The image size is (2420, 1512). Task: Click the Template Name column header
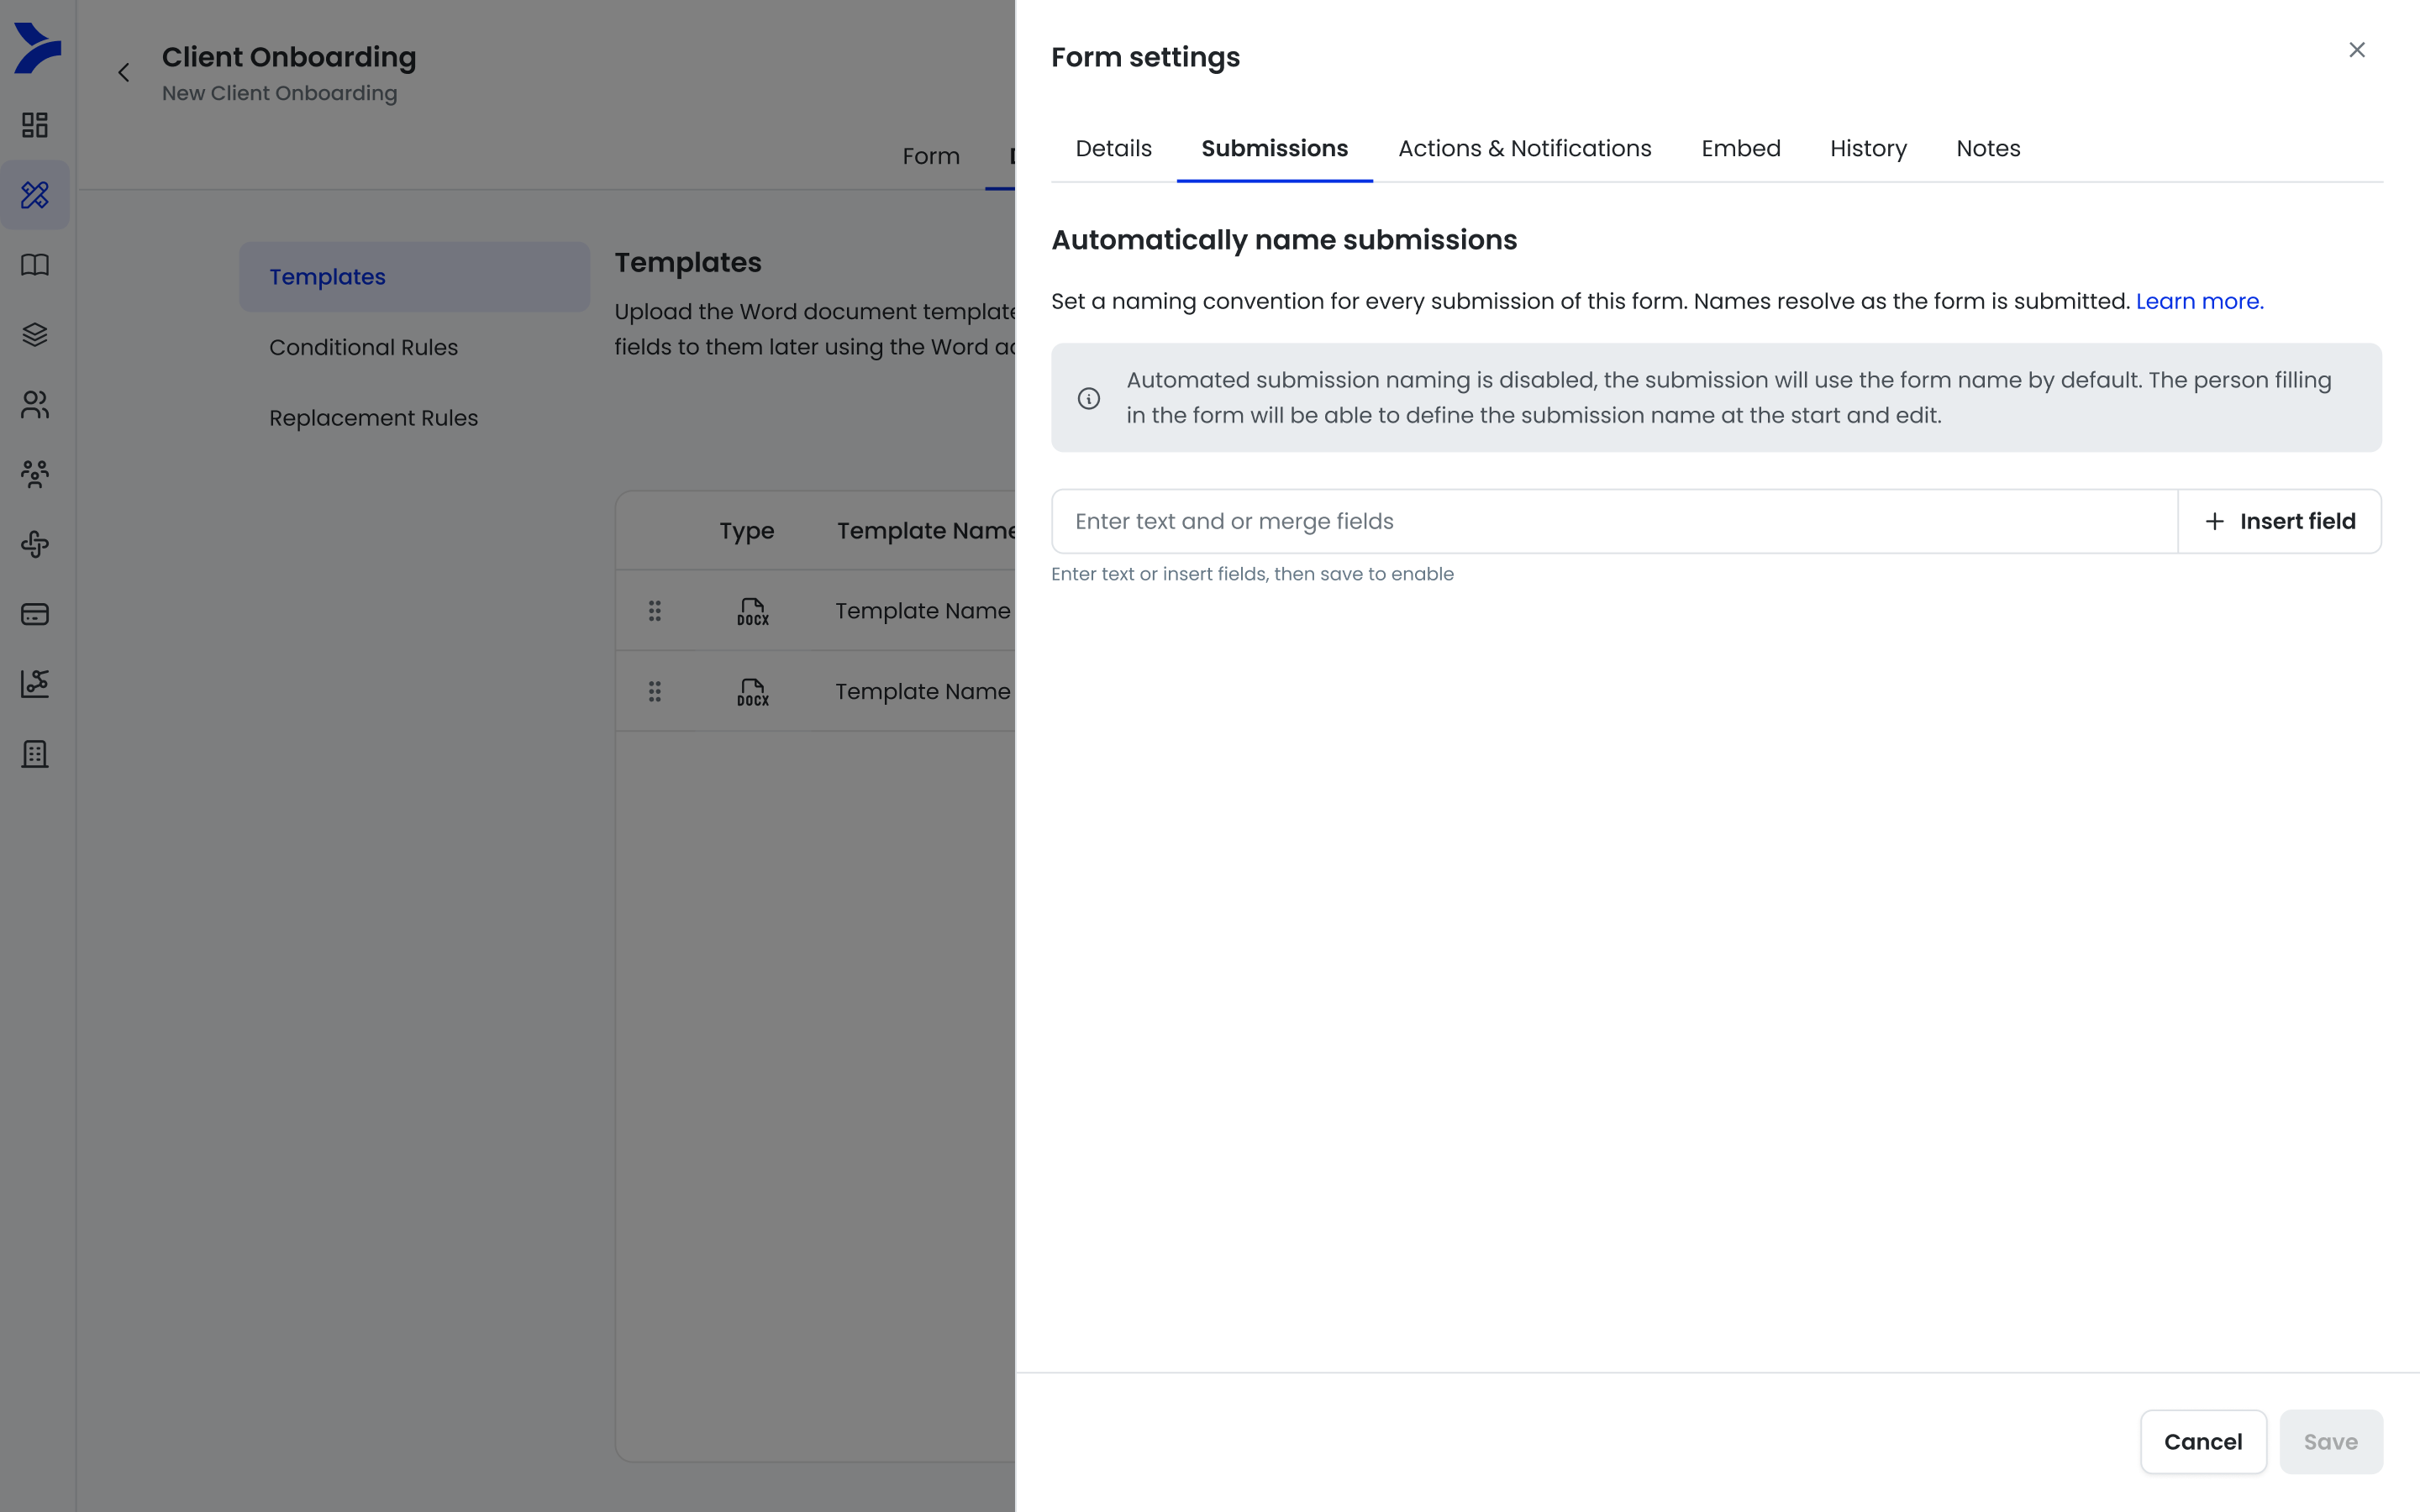coord(926,530)
